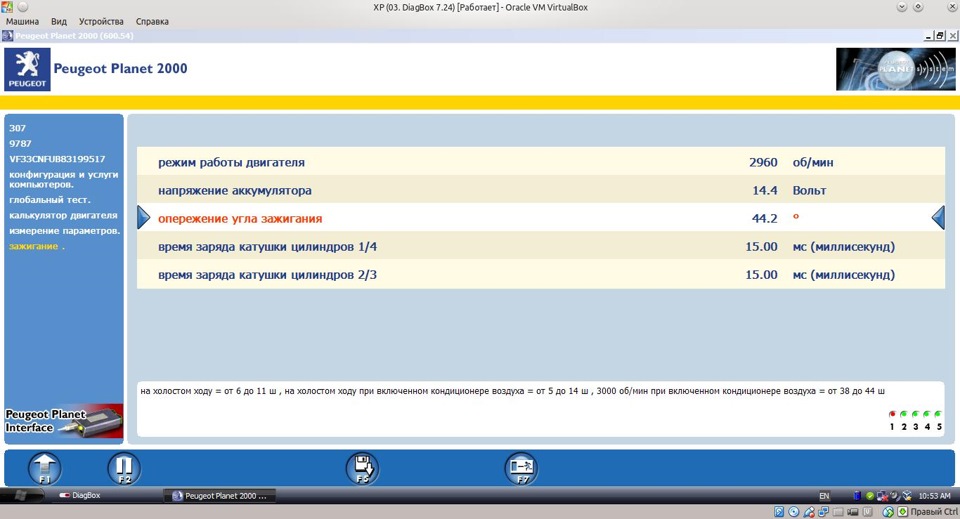The height and width of the screenshot is (519, 960).
Task: Open 'конфигурация и услуги компьютеров' breadcrumb
Action: (63, 179)
